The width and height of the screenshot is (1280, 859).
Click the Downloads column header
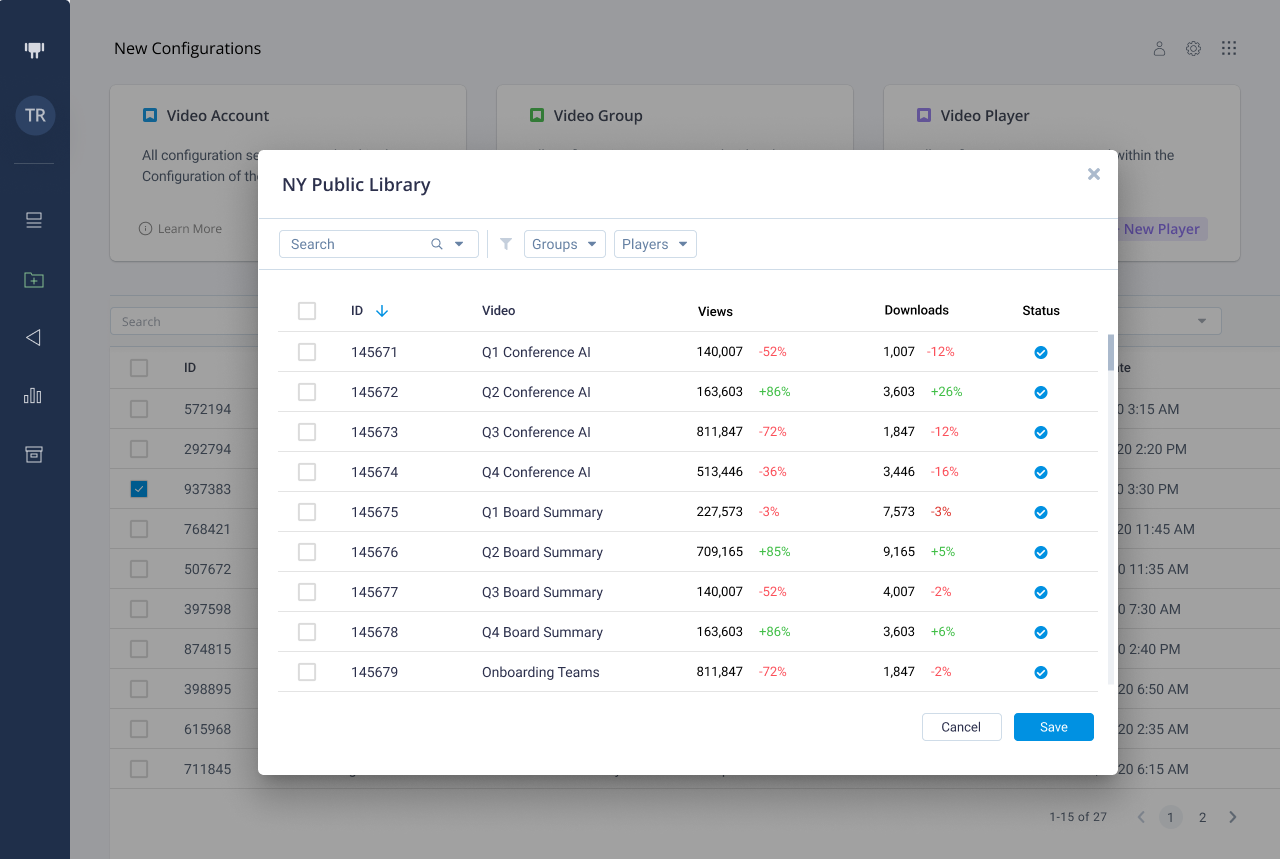click(x=917, y=310)
